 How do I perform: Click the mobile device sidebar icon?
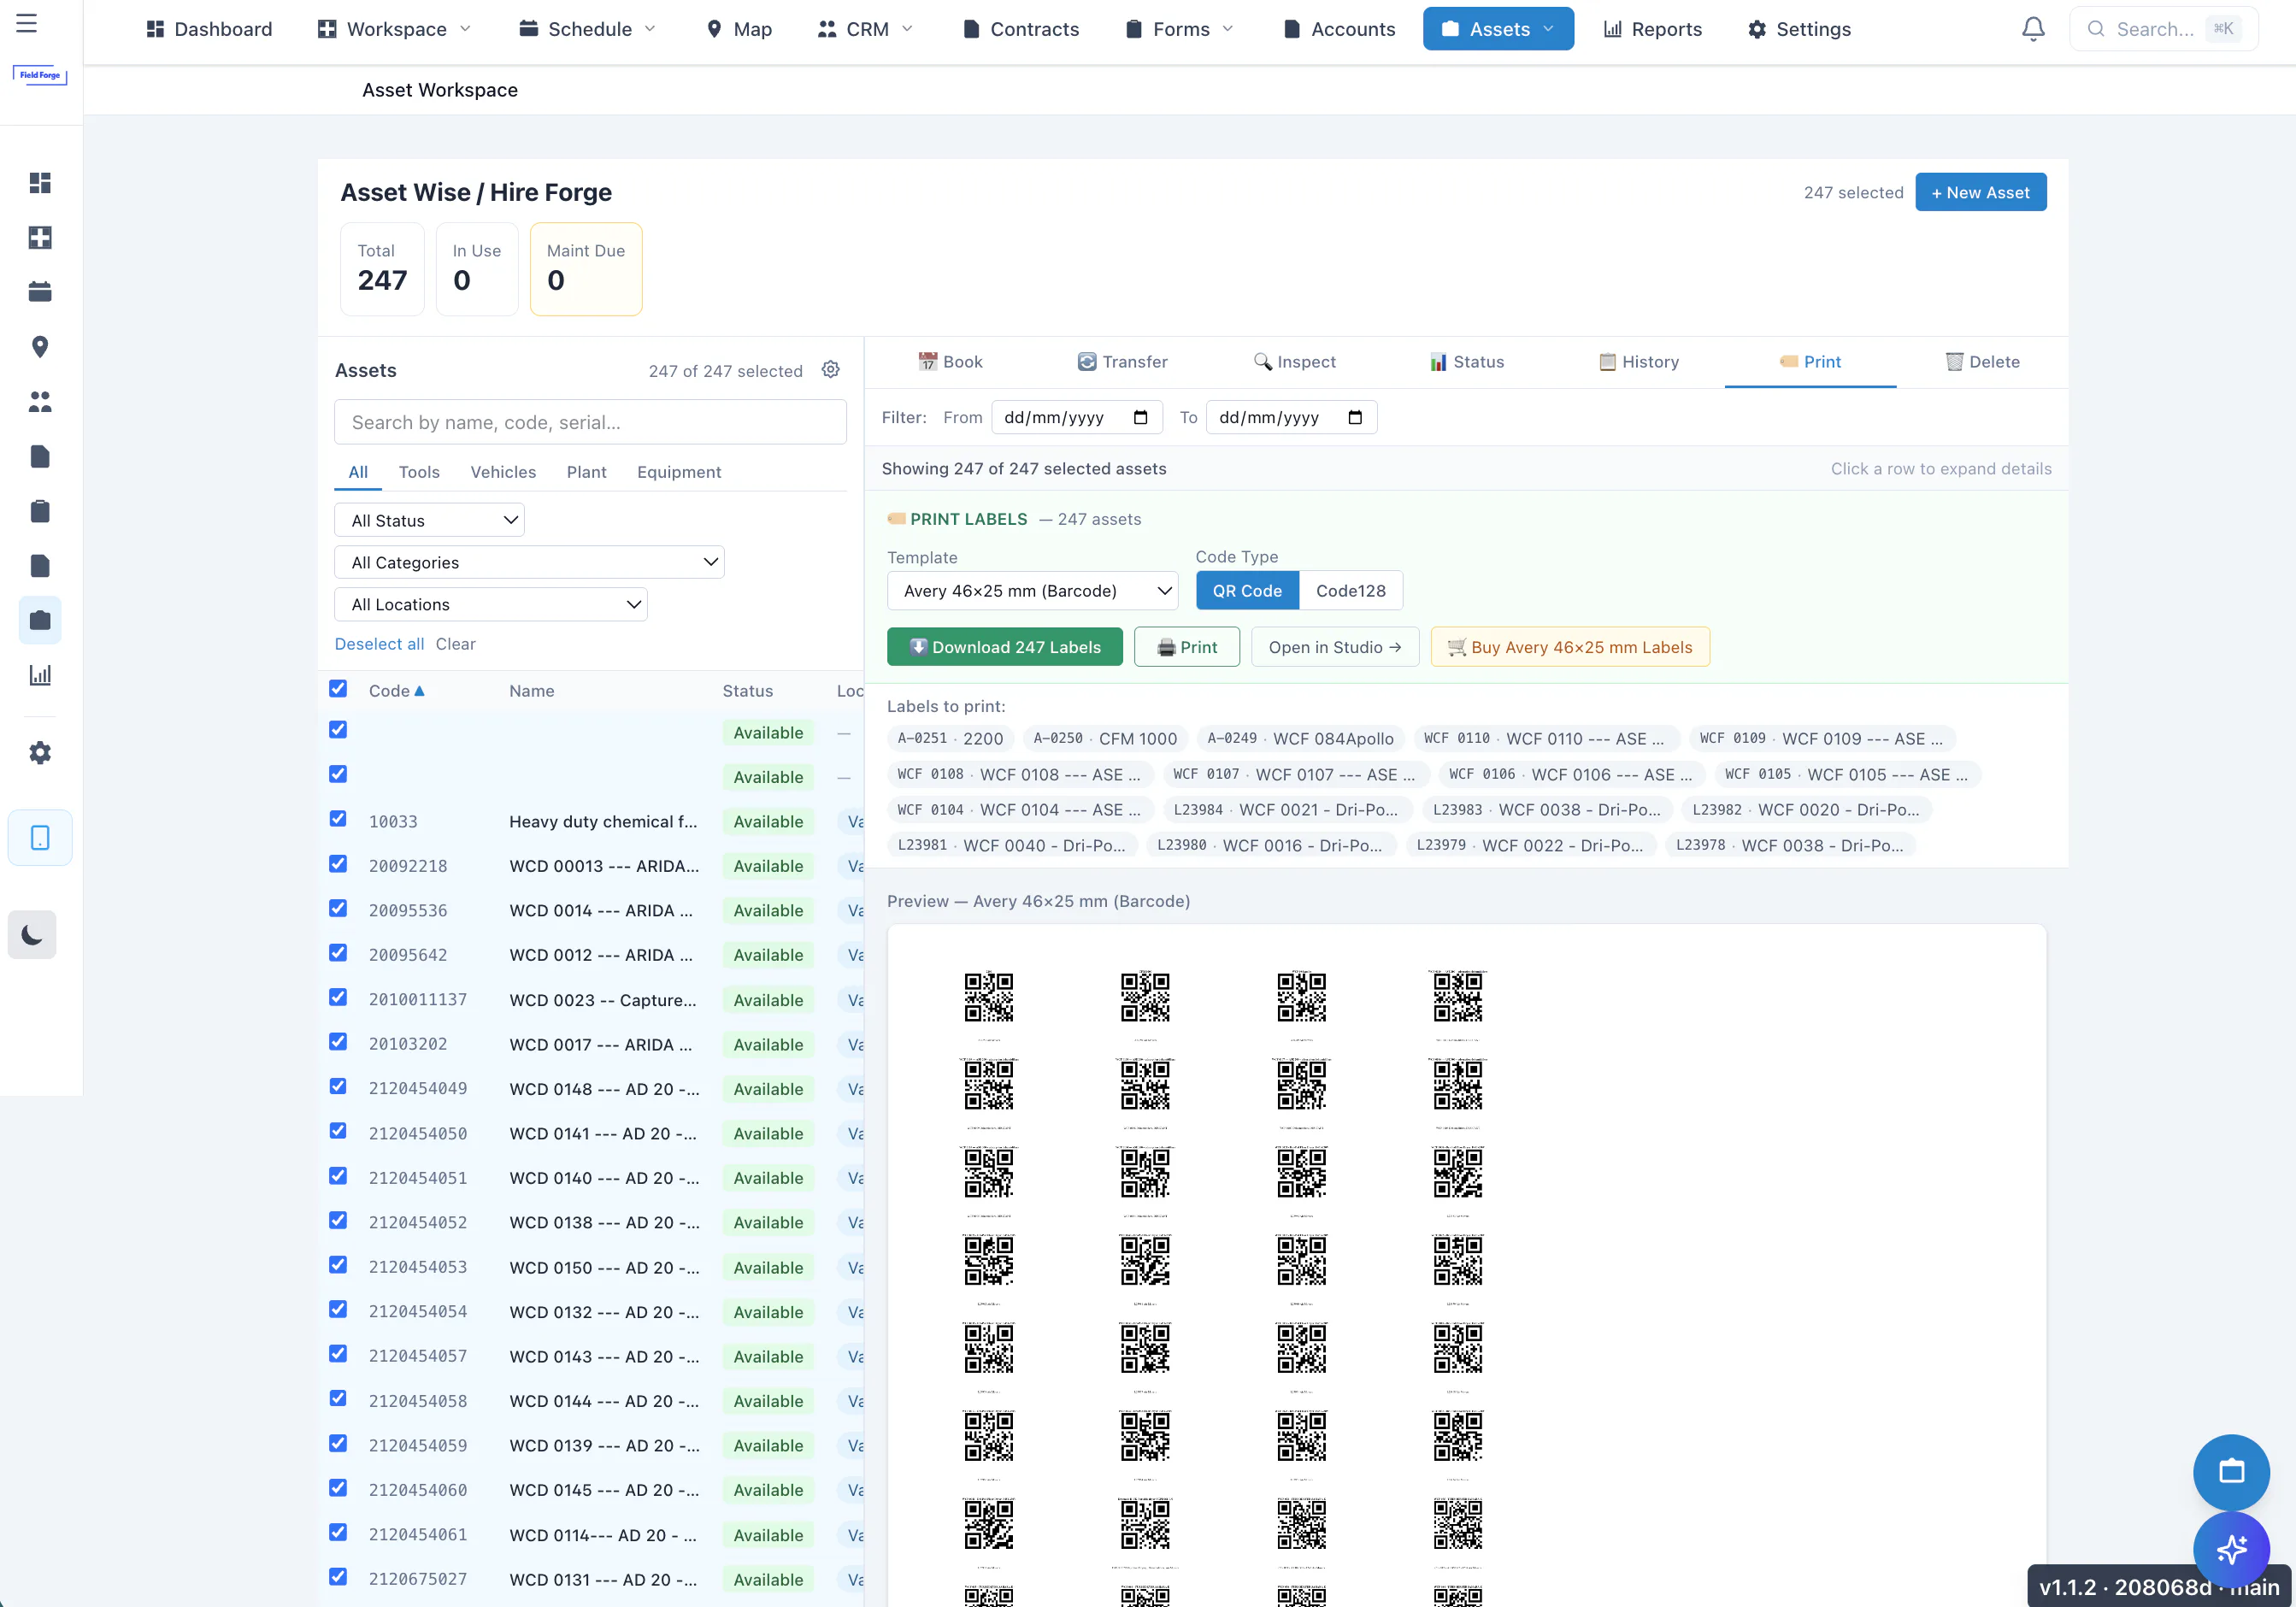[40, 838]
